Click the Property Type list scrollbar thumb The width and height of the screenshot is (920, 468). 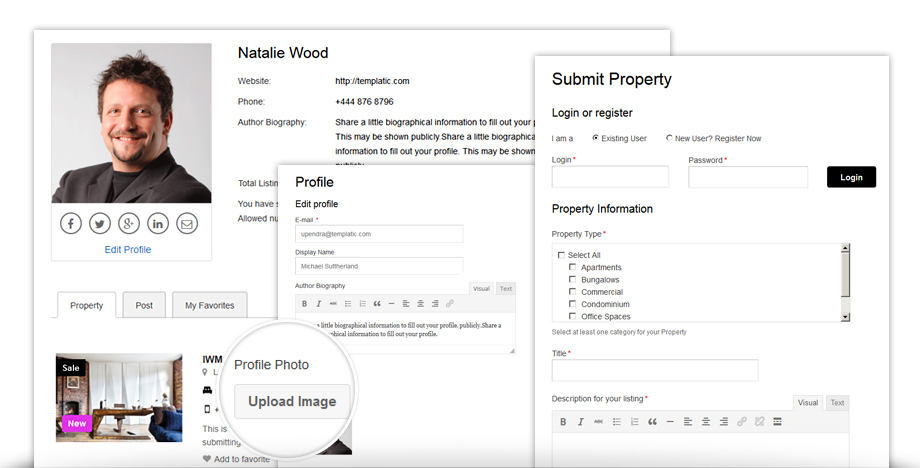[845, 274]
